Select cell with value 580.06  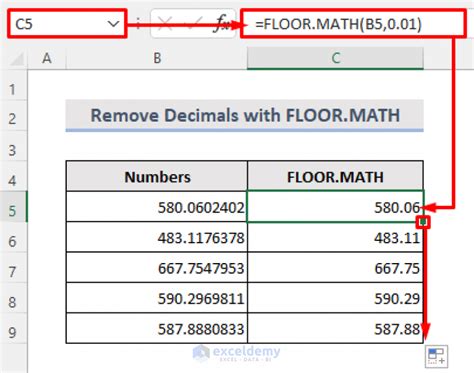point(335,207)
